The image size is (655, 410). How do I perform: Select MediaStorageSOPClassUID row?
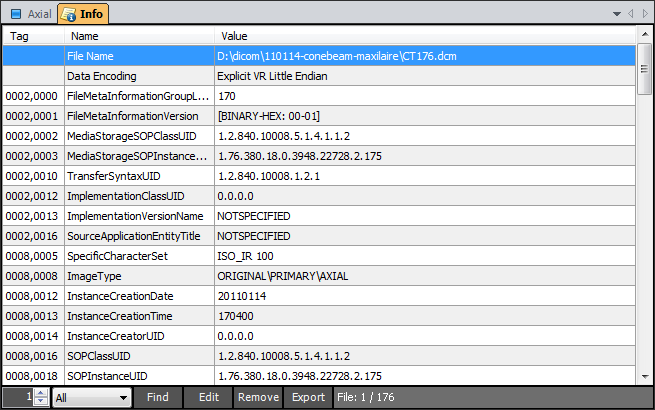click(319, 136)
